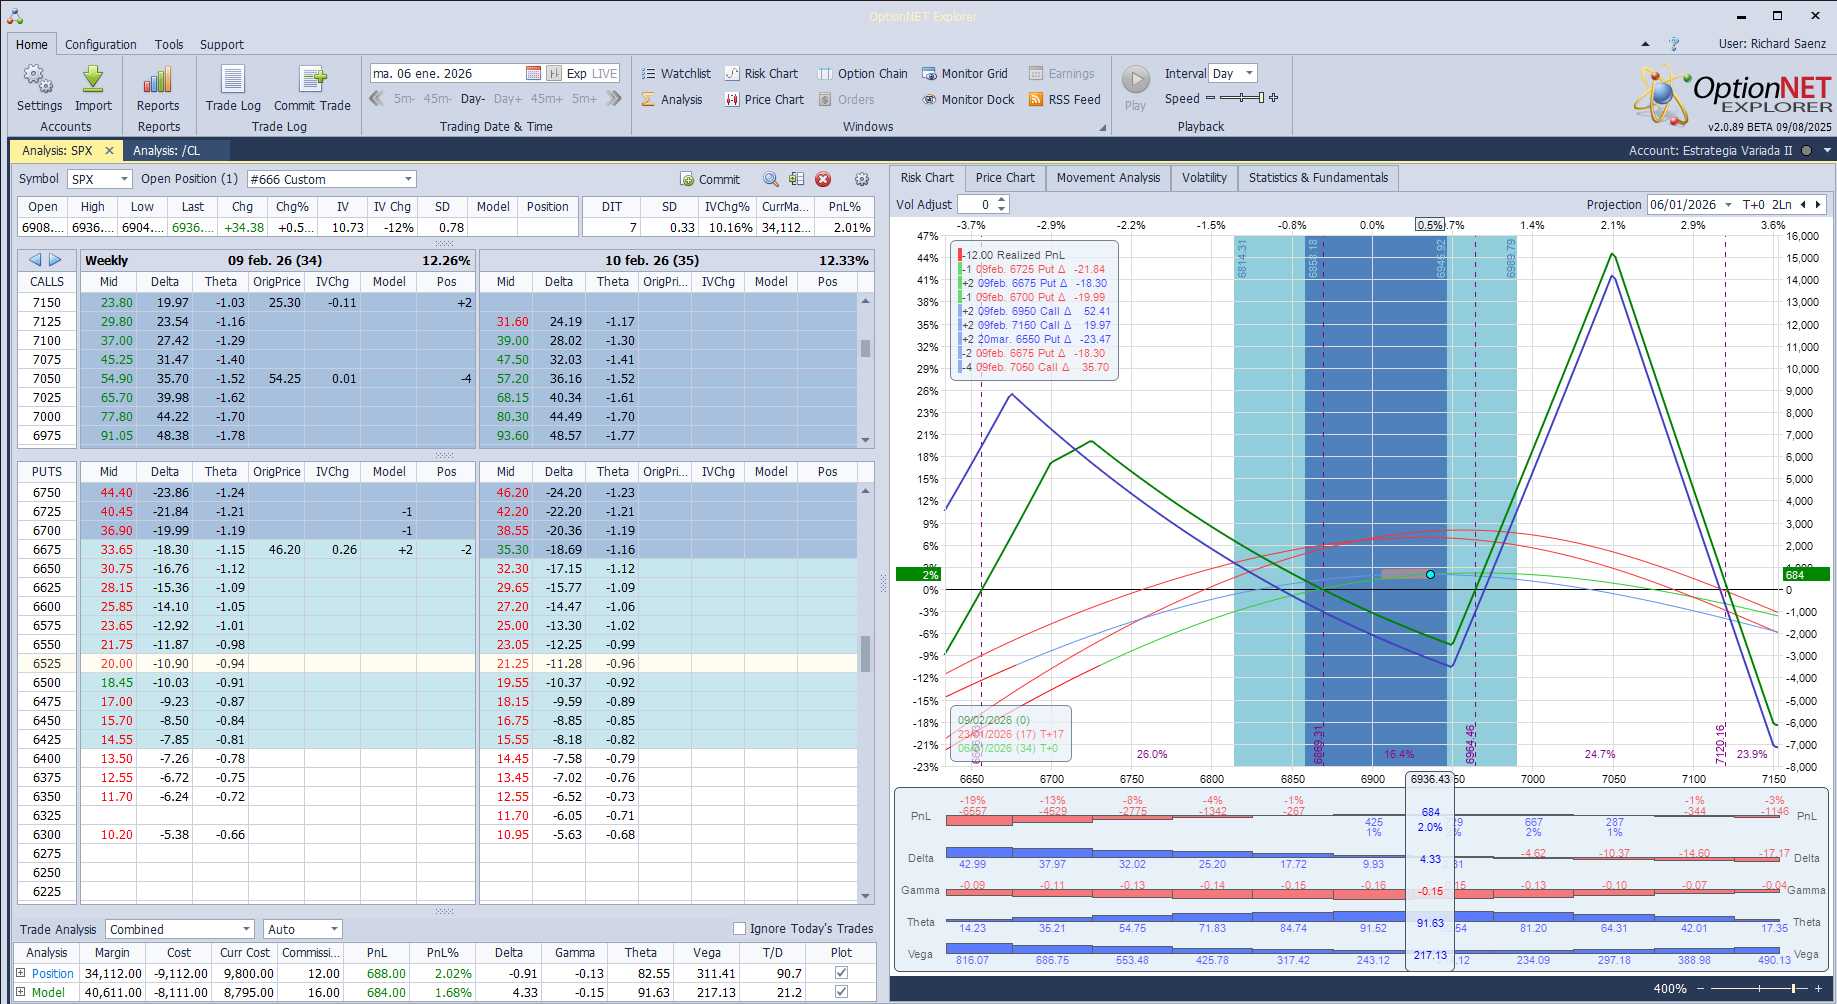Open the #666 Custom position dropdown

(x=408, y=179)
